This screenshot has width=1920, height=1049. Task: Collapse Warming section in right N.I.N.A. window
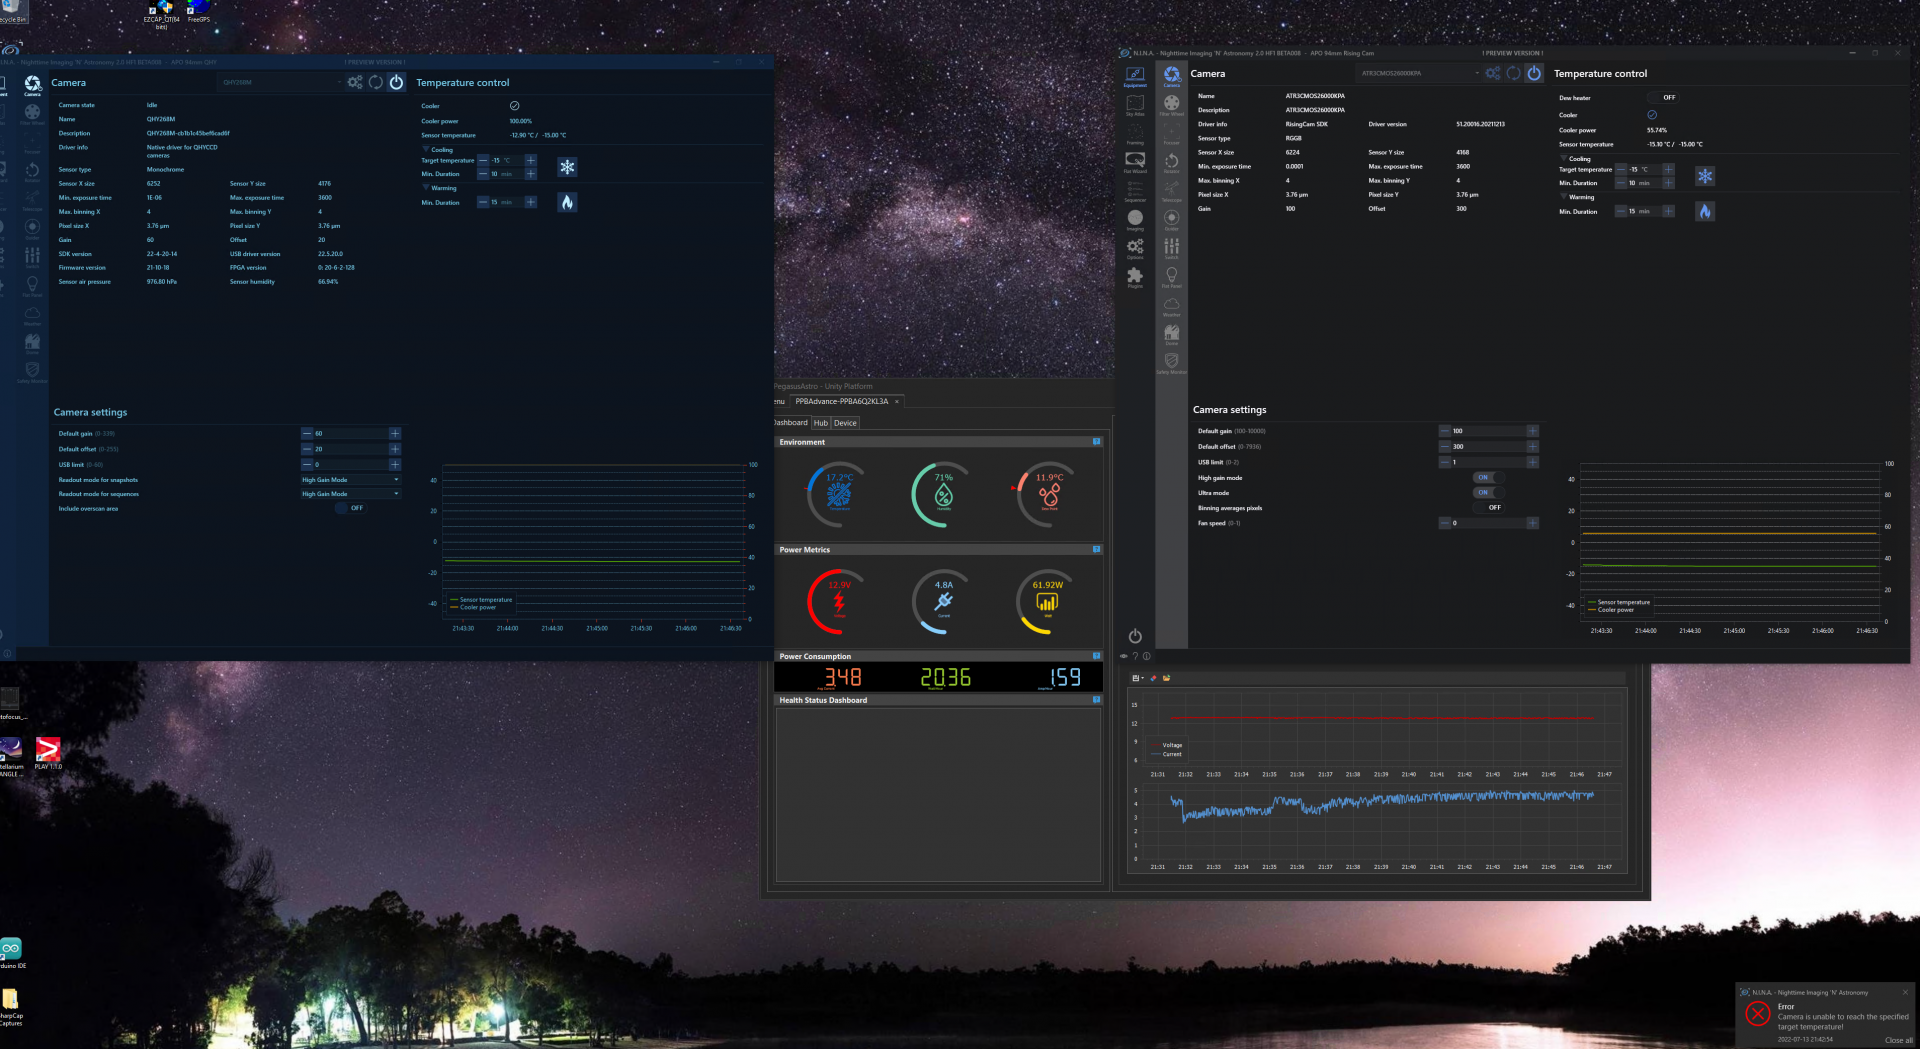tap(1564, 197)
